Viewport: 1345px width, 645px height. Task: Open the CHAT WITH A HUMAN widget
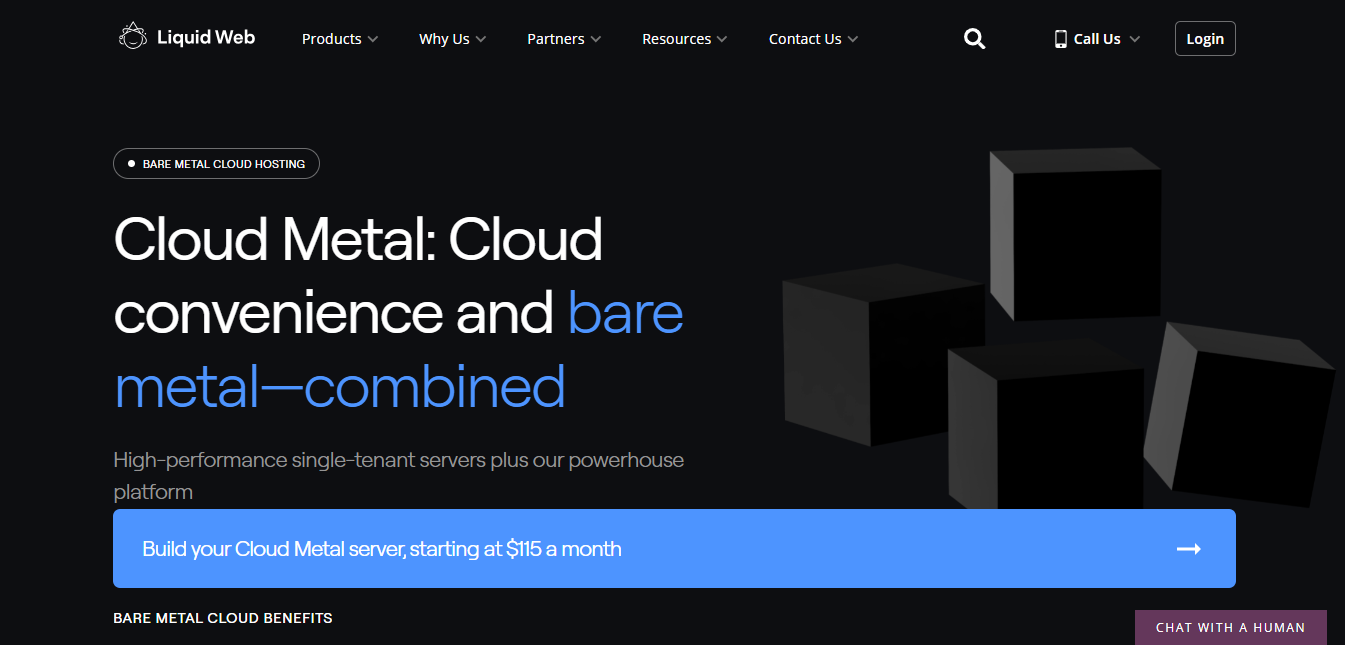[x=1230, y=627]
